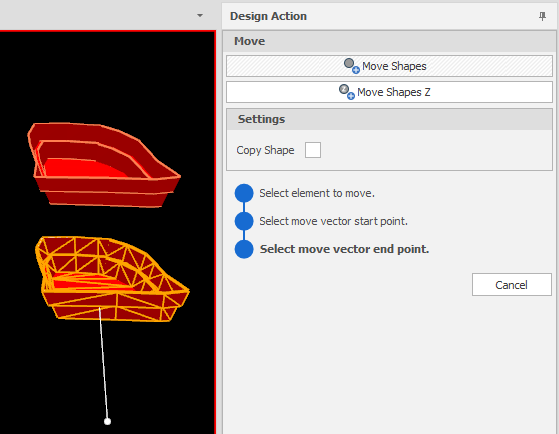Click 'Select element to move' step
Screen dimensions: 559x434
coord(317,193)
